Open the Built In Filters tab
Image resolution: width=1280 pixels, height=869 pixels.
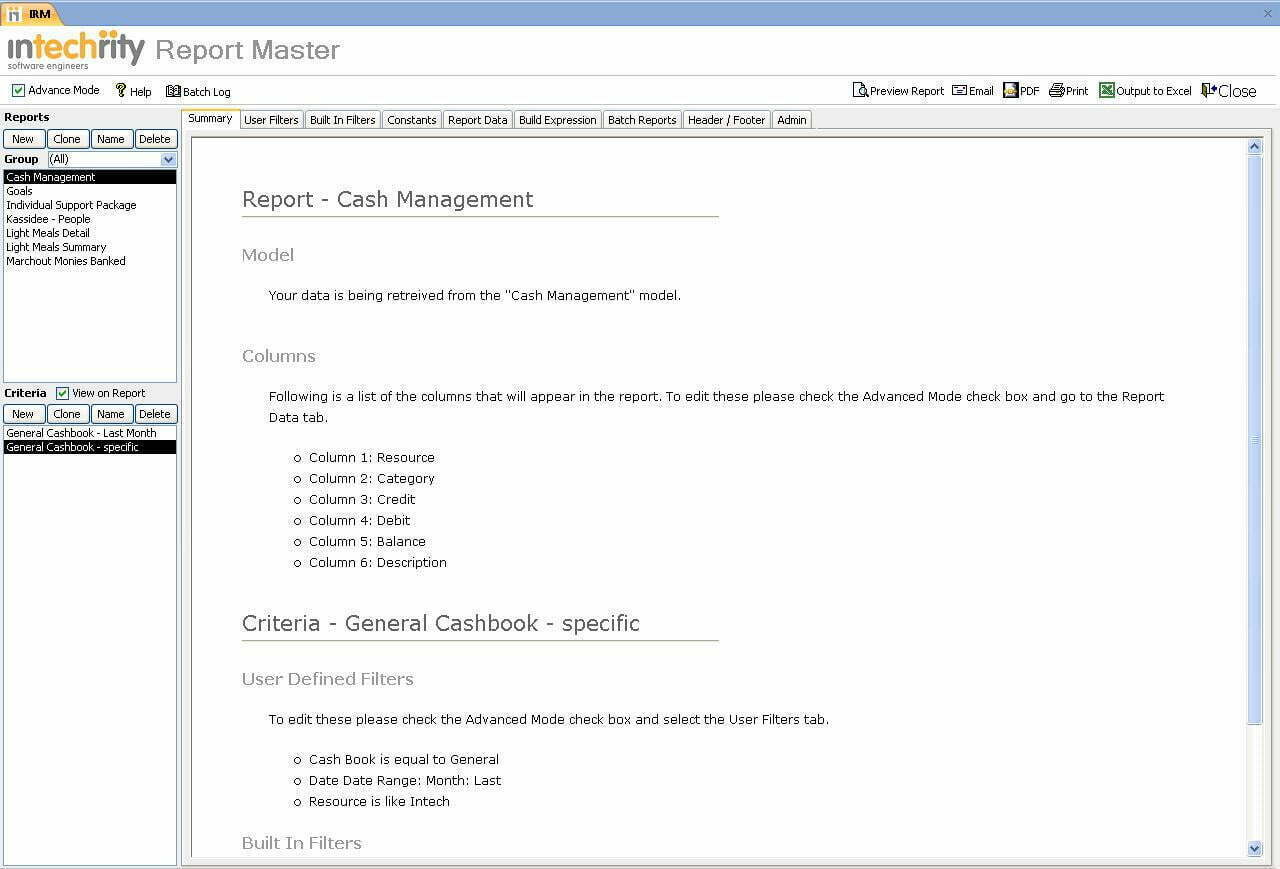point(342,120)
